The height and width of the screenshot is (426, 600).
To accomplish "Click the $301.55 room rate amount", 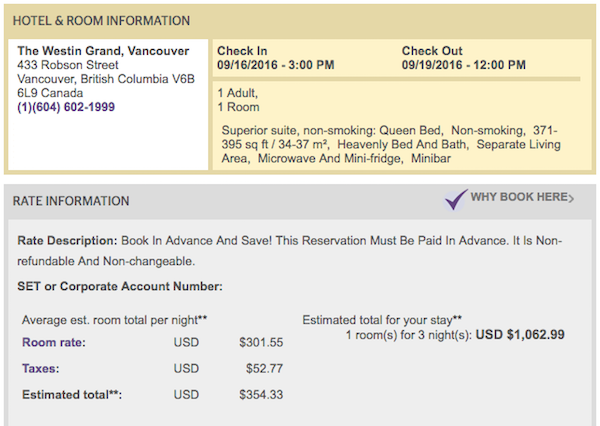I will pos(261,342).
